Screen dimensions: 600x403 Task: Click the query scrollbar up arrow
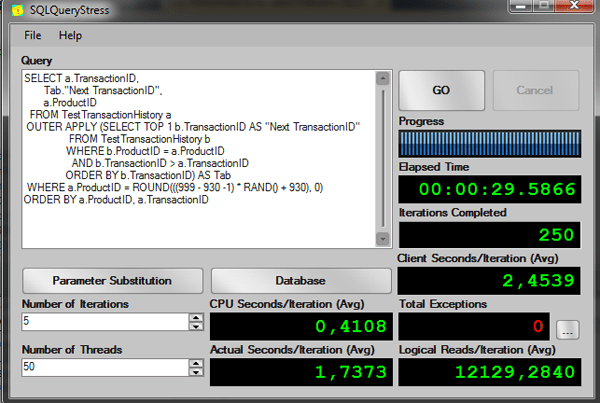tap(383, 78)
